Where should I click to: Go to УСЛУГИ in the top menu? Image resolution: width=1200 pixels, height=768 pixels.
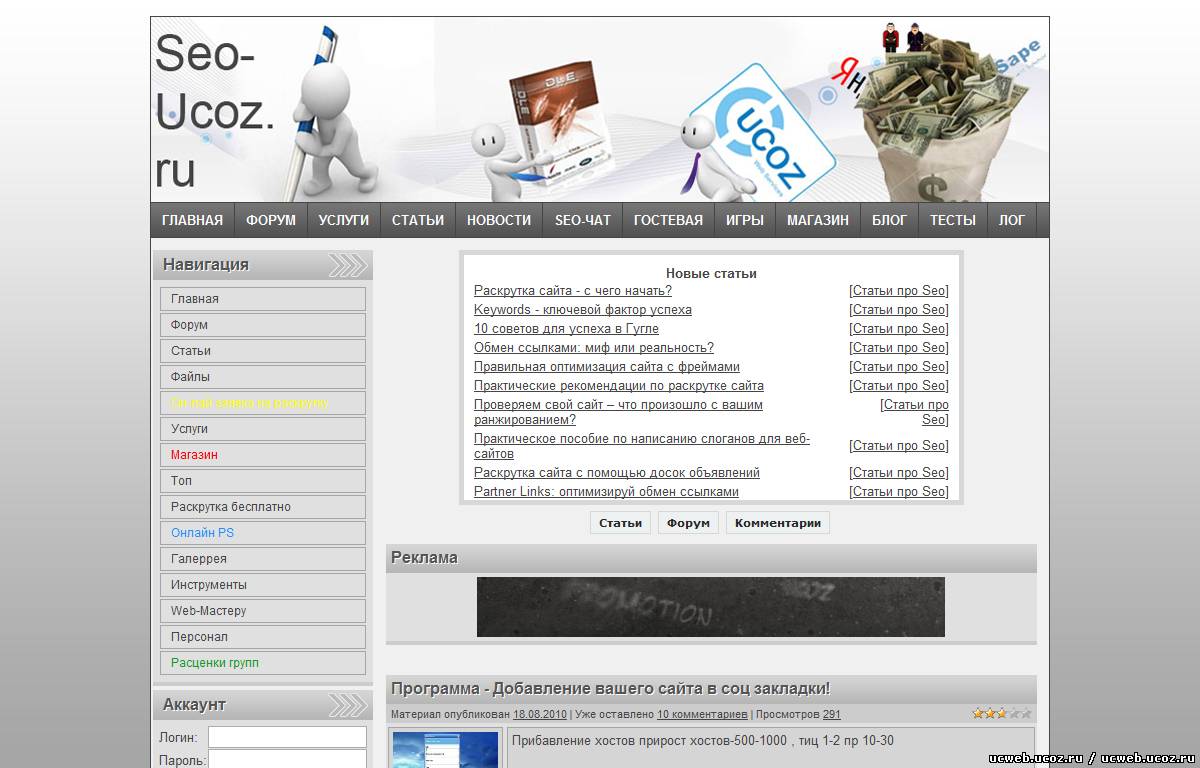(344, 220)
